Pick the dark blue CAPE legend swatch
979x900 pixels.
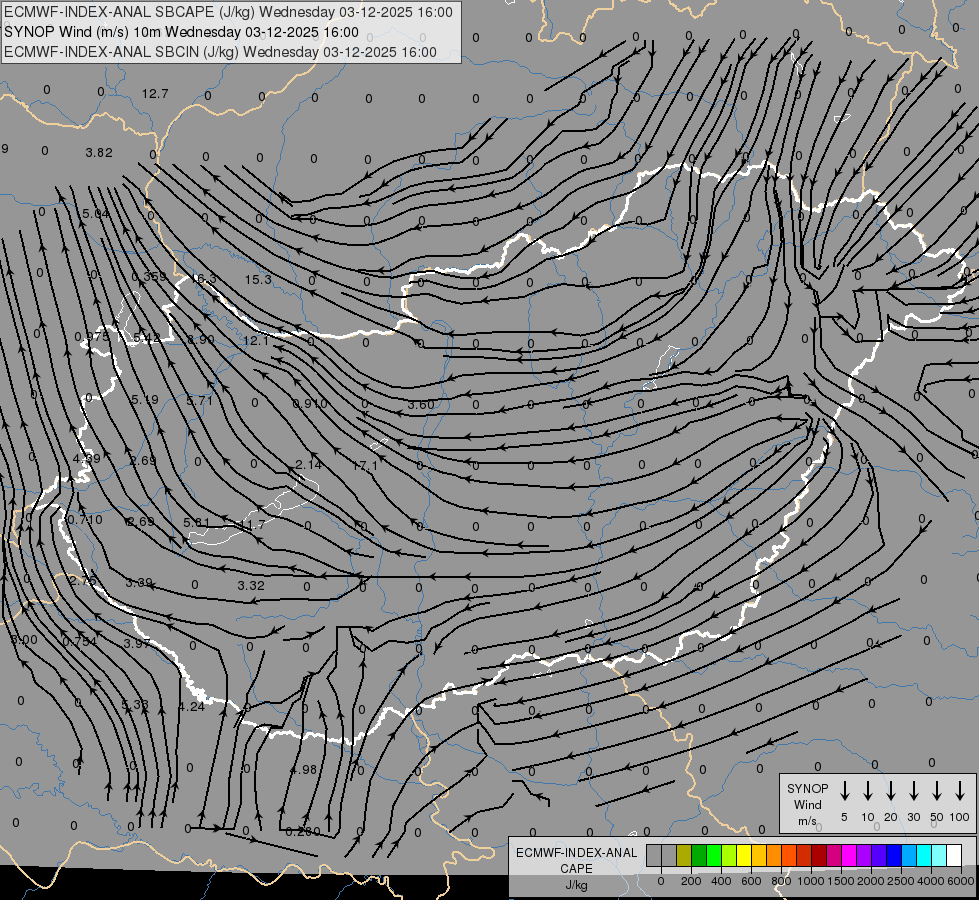[893, 855]
